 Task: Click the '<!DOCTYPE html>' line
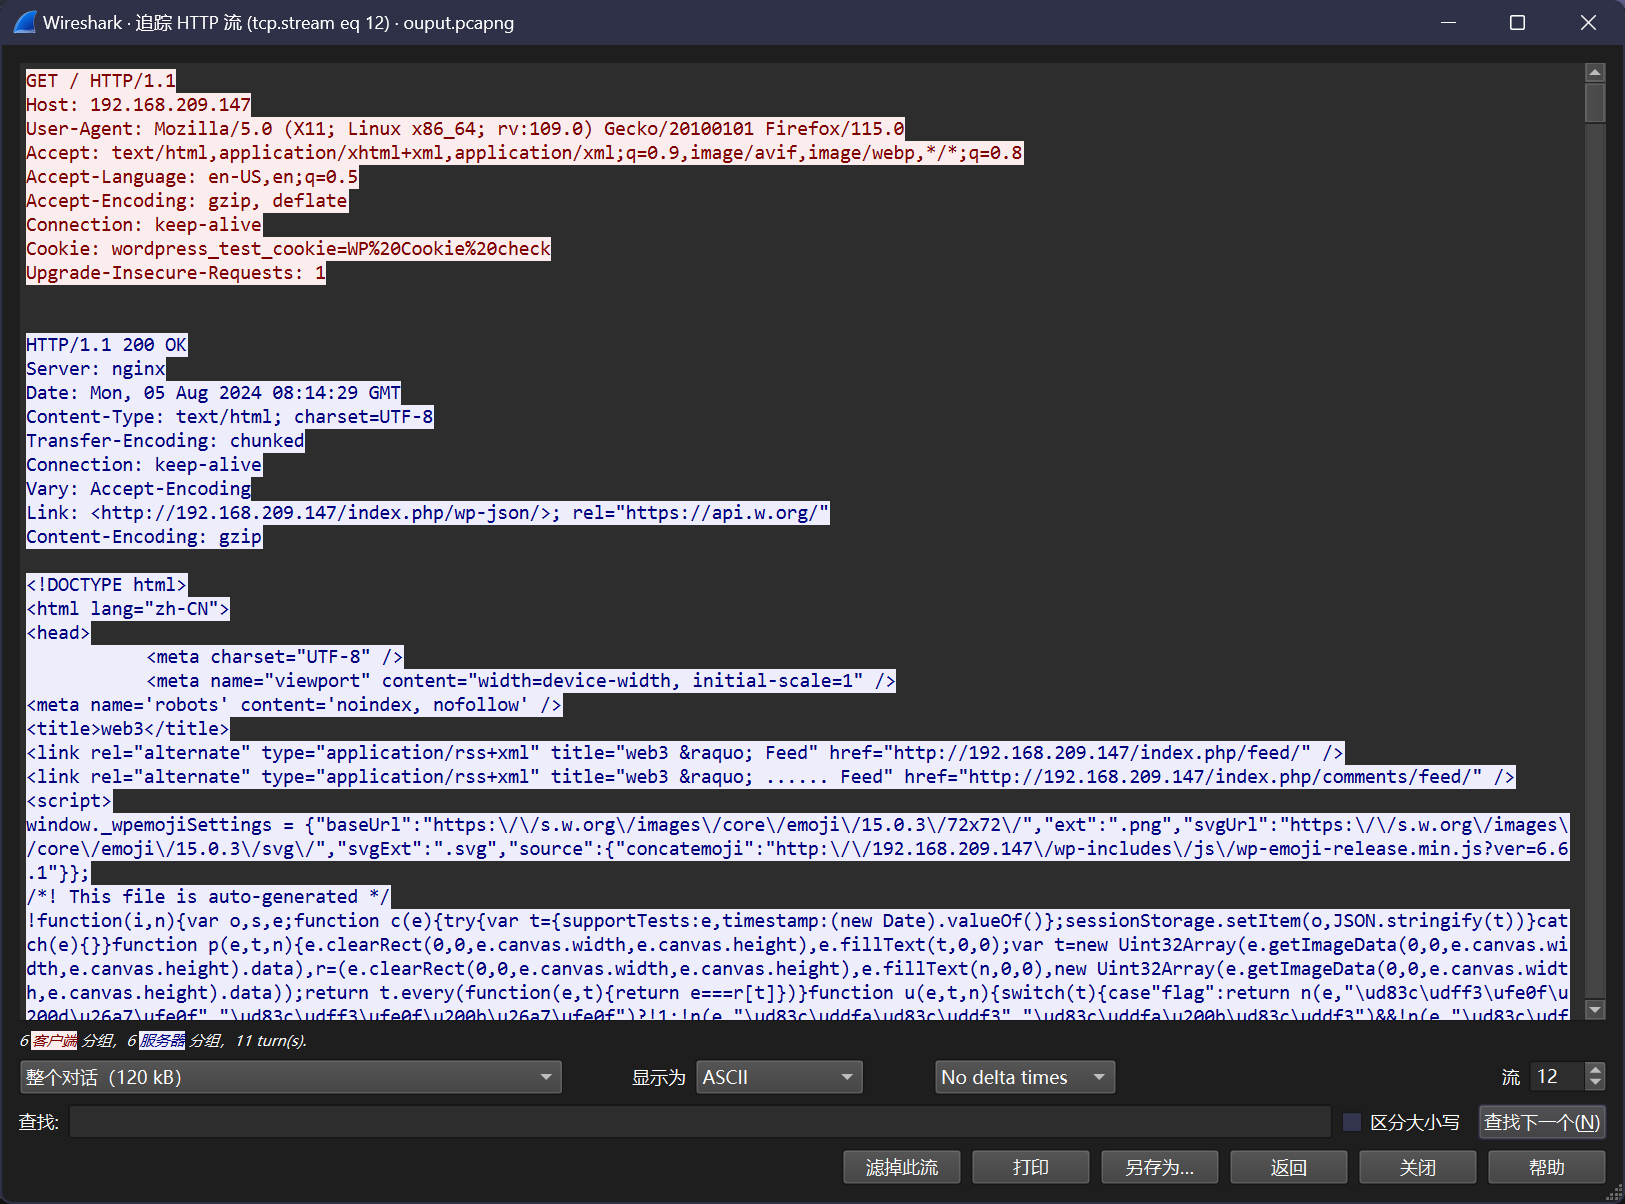pos(106,585)
